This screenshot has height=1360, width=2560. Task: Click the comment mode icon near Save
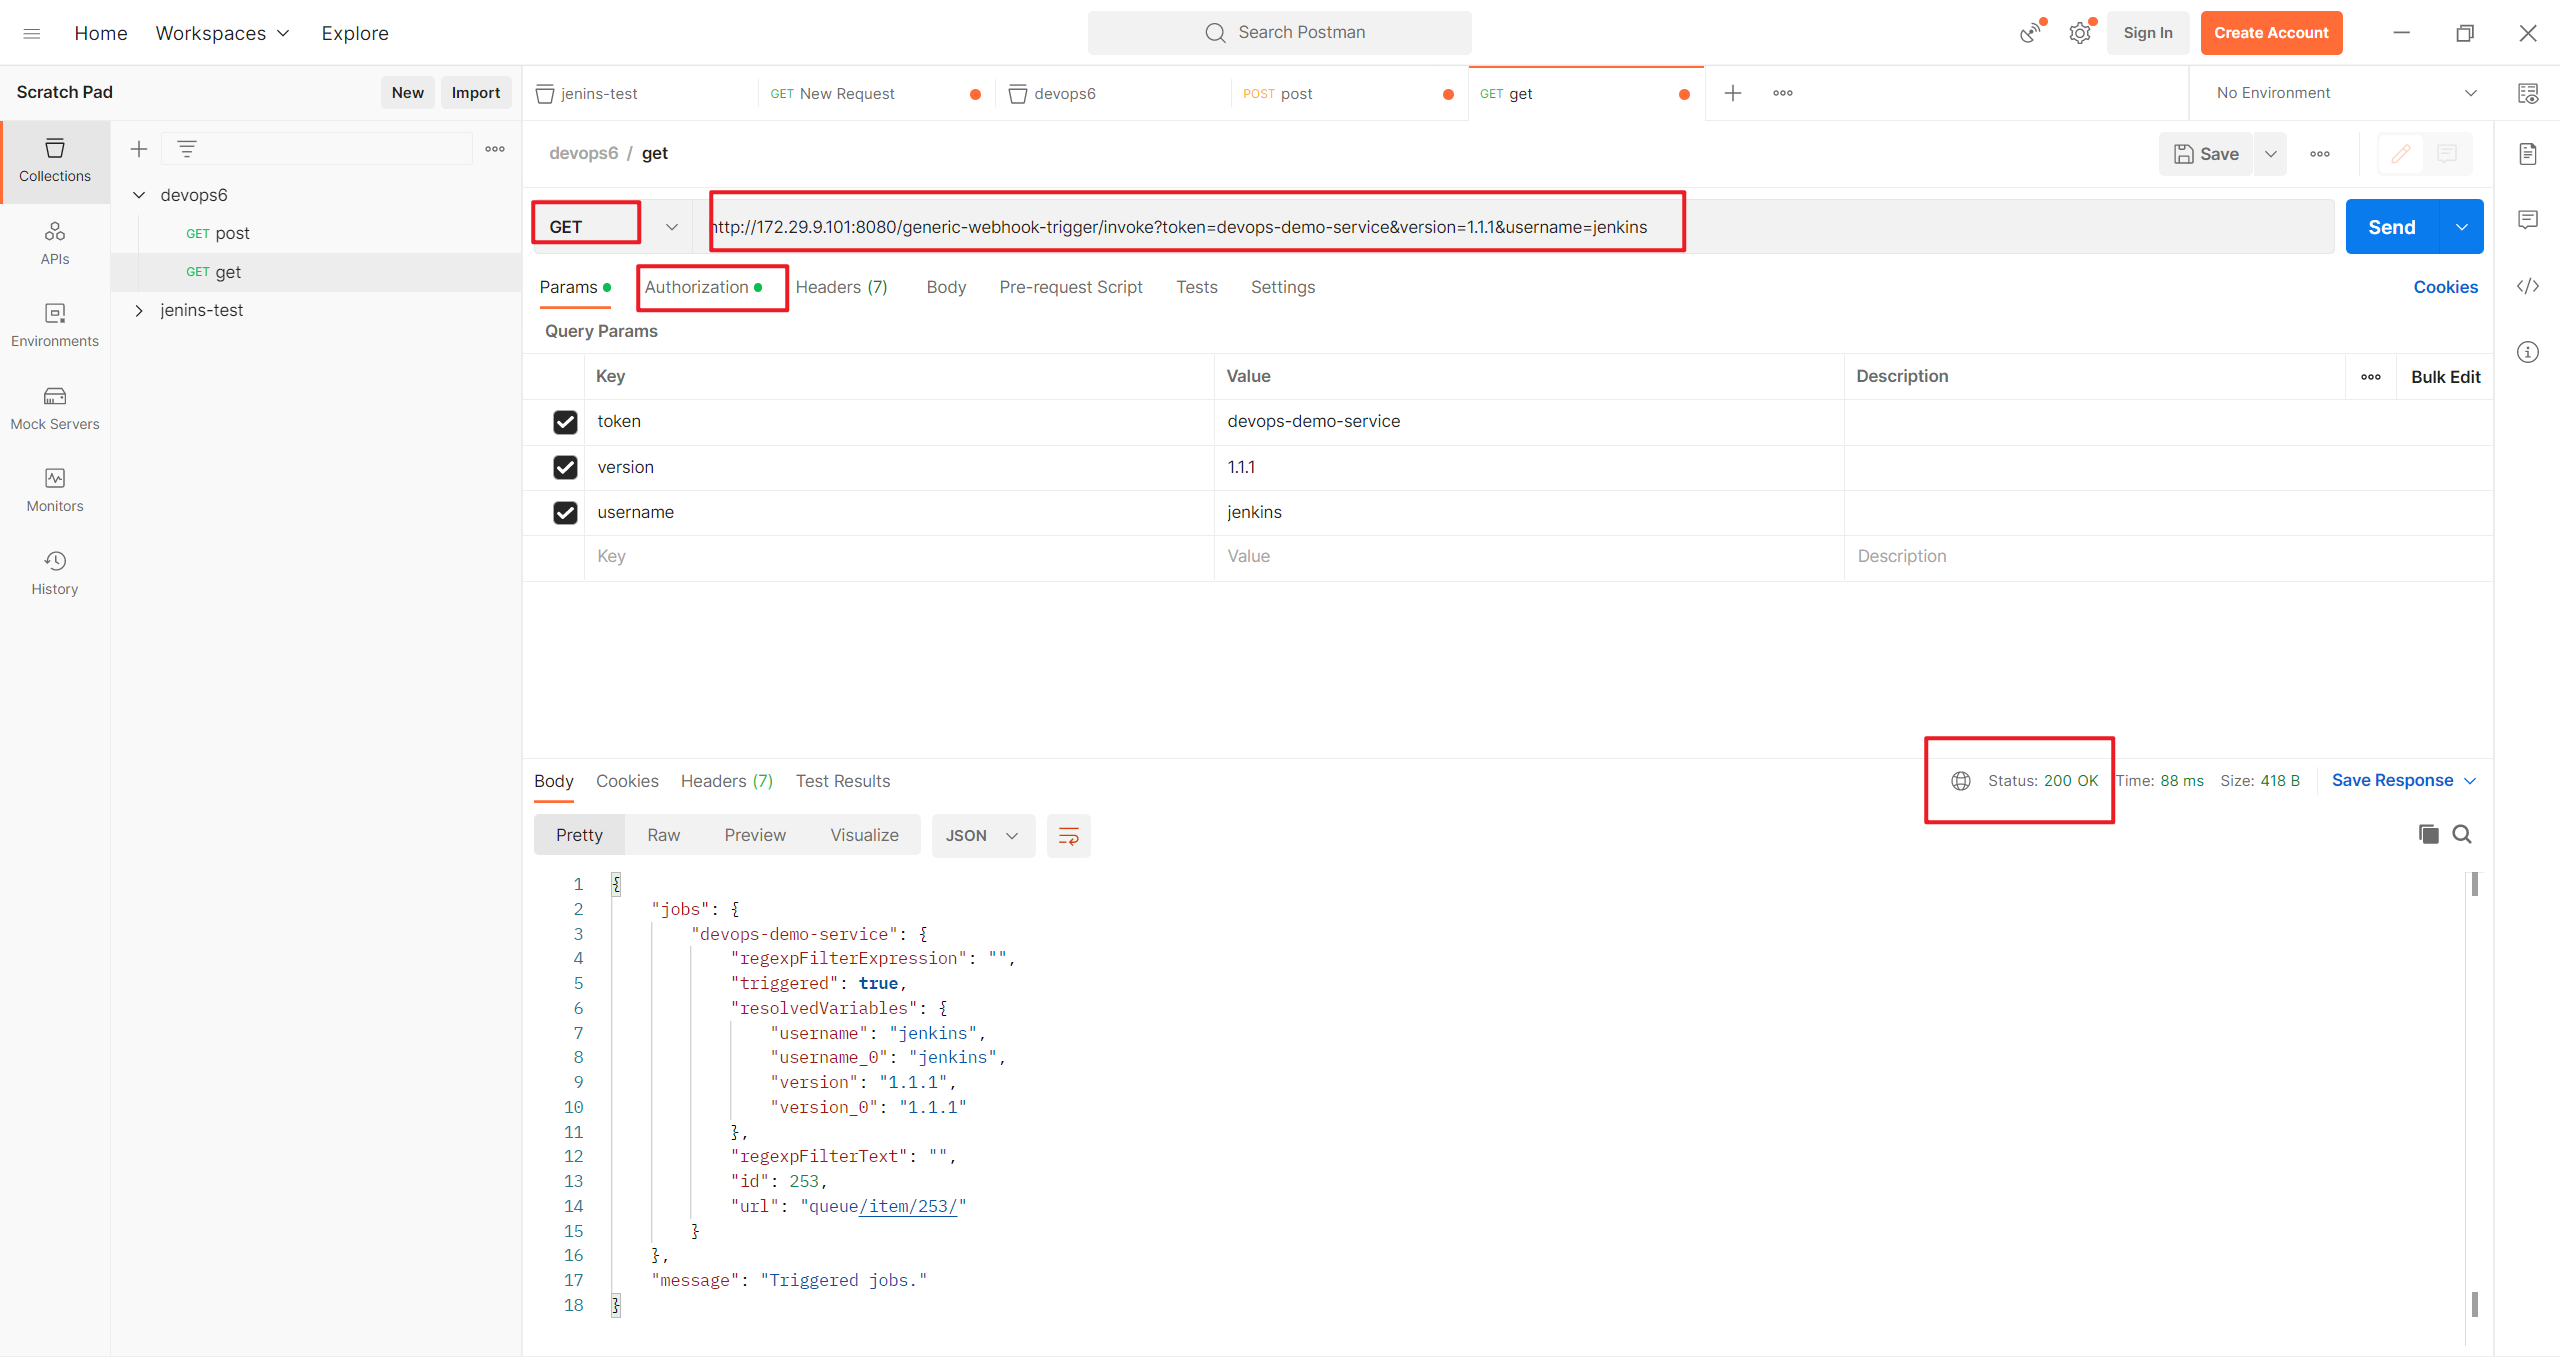click(x=2447, y=153)
